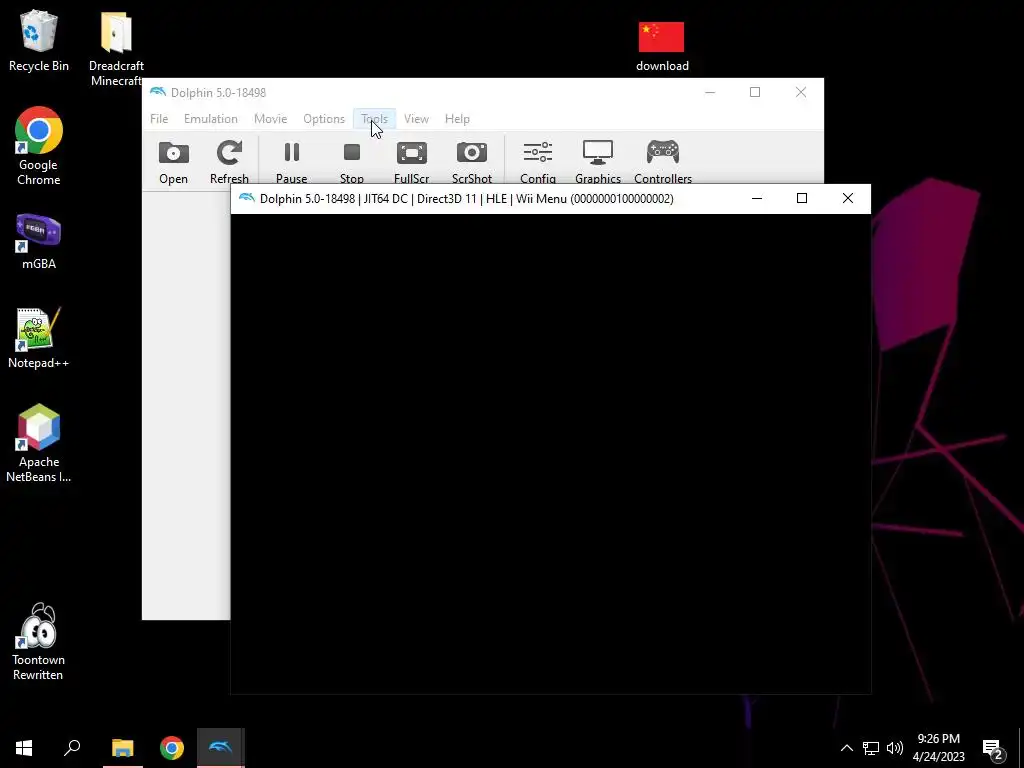Show hidden system tray icons
Image resolution: width=1024 pixels, height=768 pixels.
846,748
